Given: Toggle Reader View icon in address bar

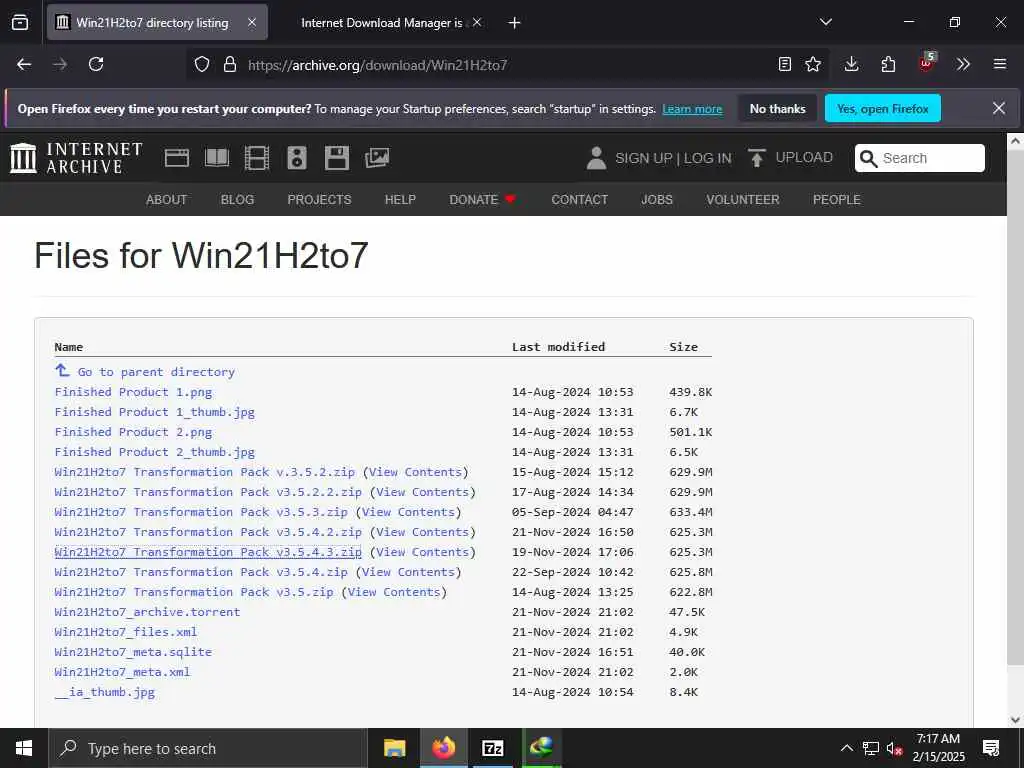Looking at the screenshot, I should [x=785, y=64].
